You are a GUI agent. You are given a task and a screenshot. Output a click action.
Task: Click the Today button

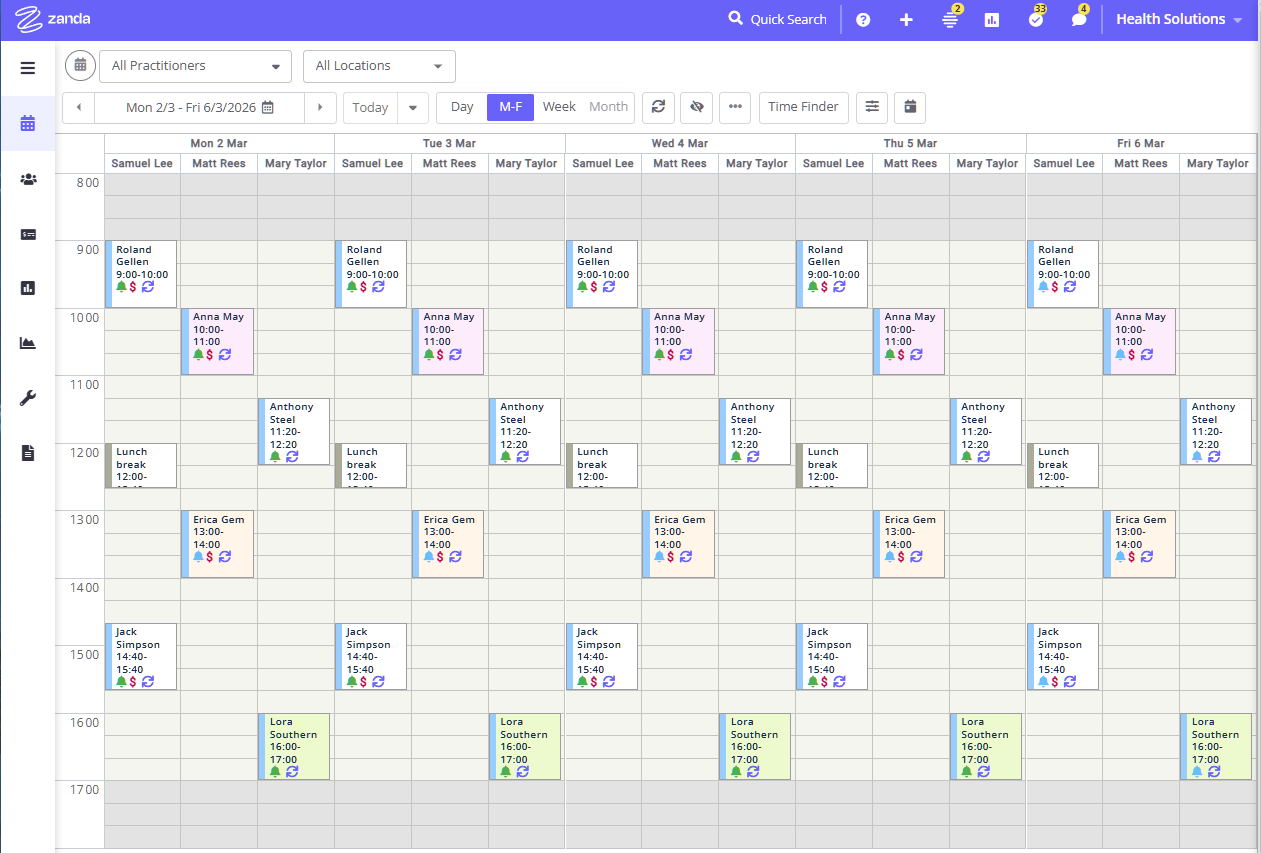pyautogui.click(x=370, y=108)
